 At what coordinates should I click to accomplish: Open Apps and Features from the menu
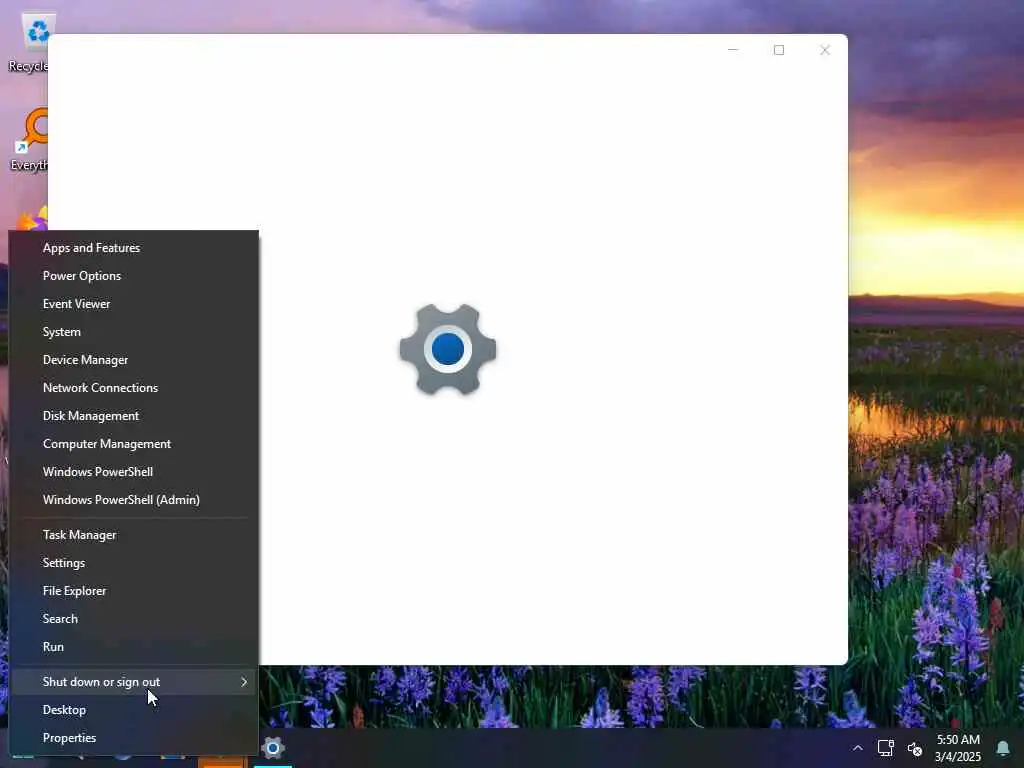[x=134, y=248]
